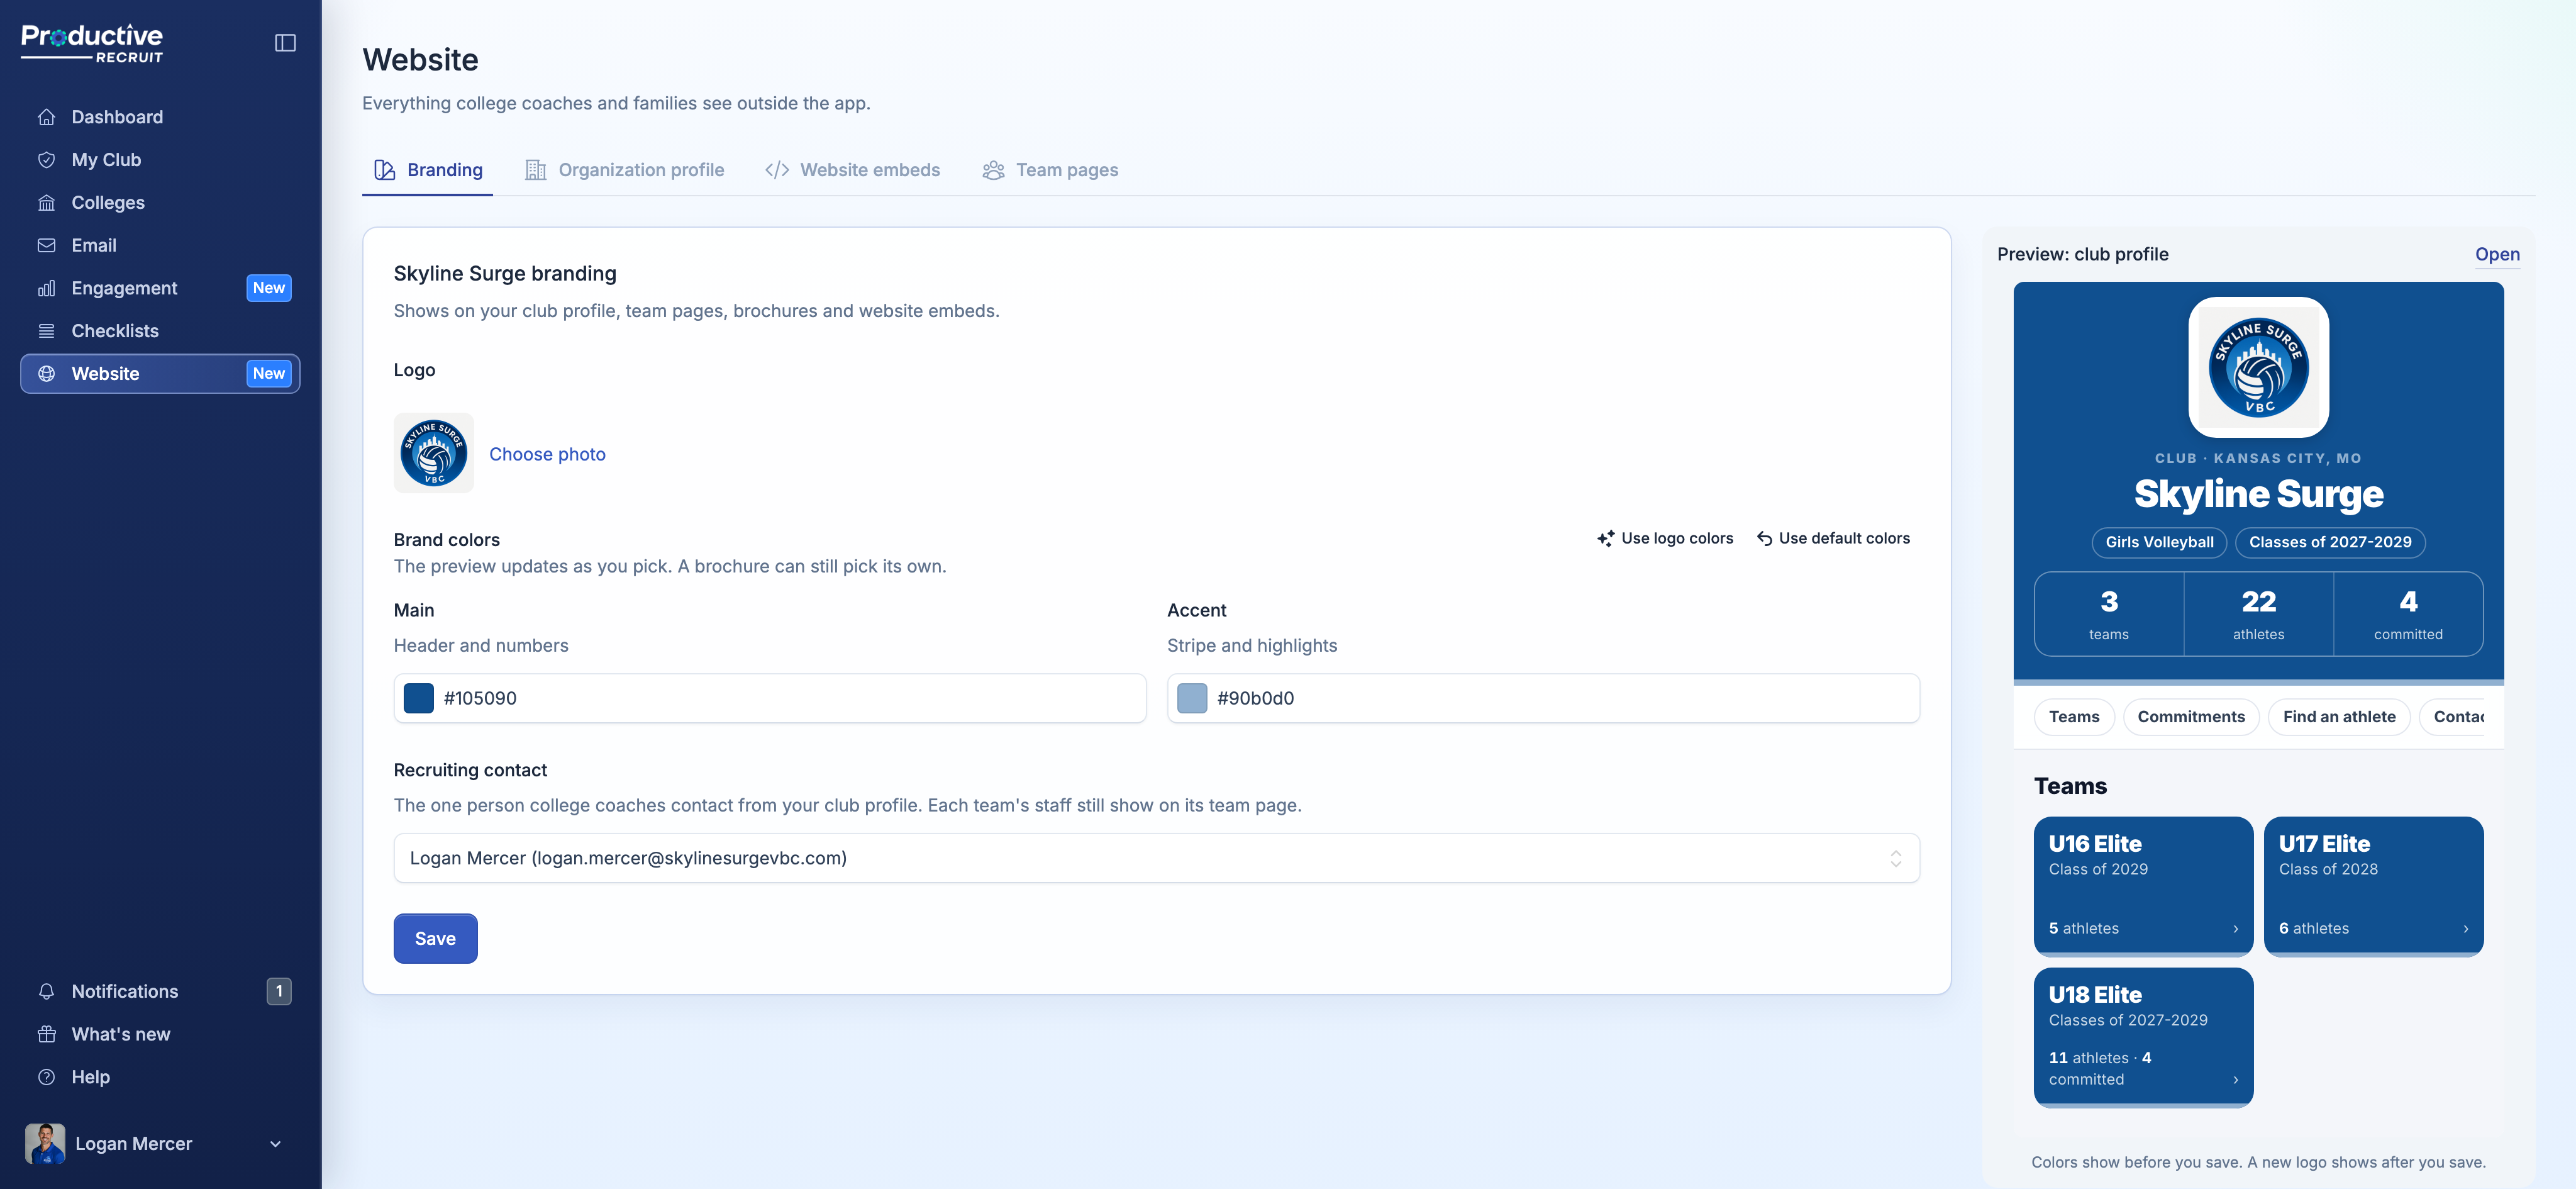
Task: Click the Main color hex field
Action: pos(770,699)
